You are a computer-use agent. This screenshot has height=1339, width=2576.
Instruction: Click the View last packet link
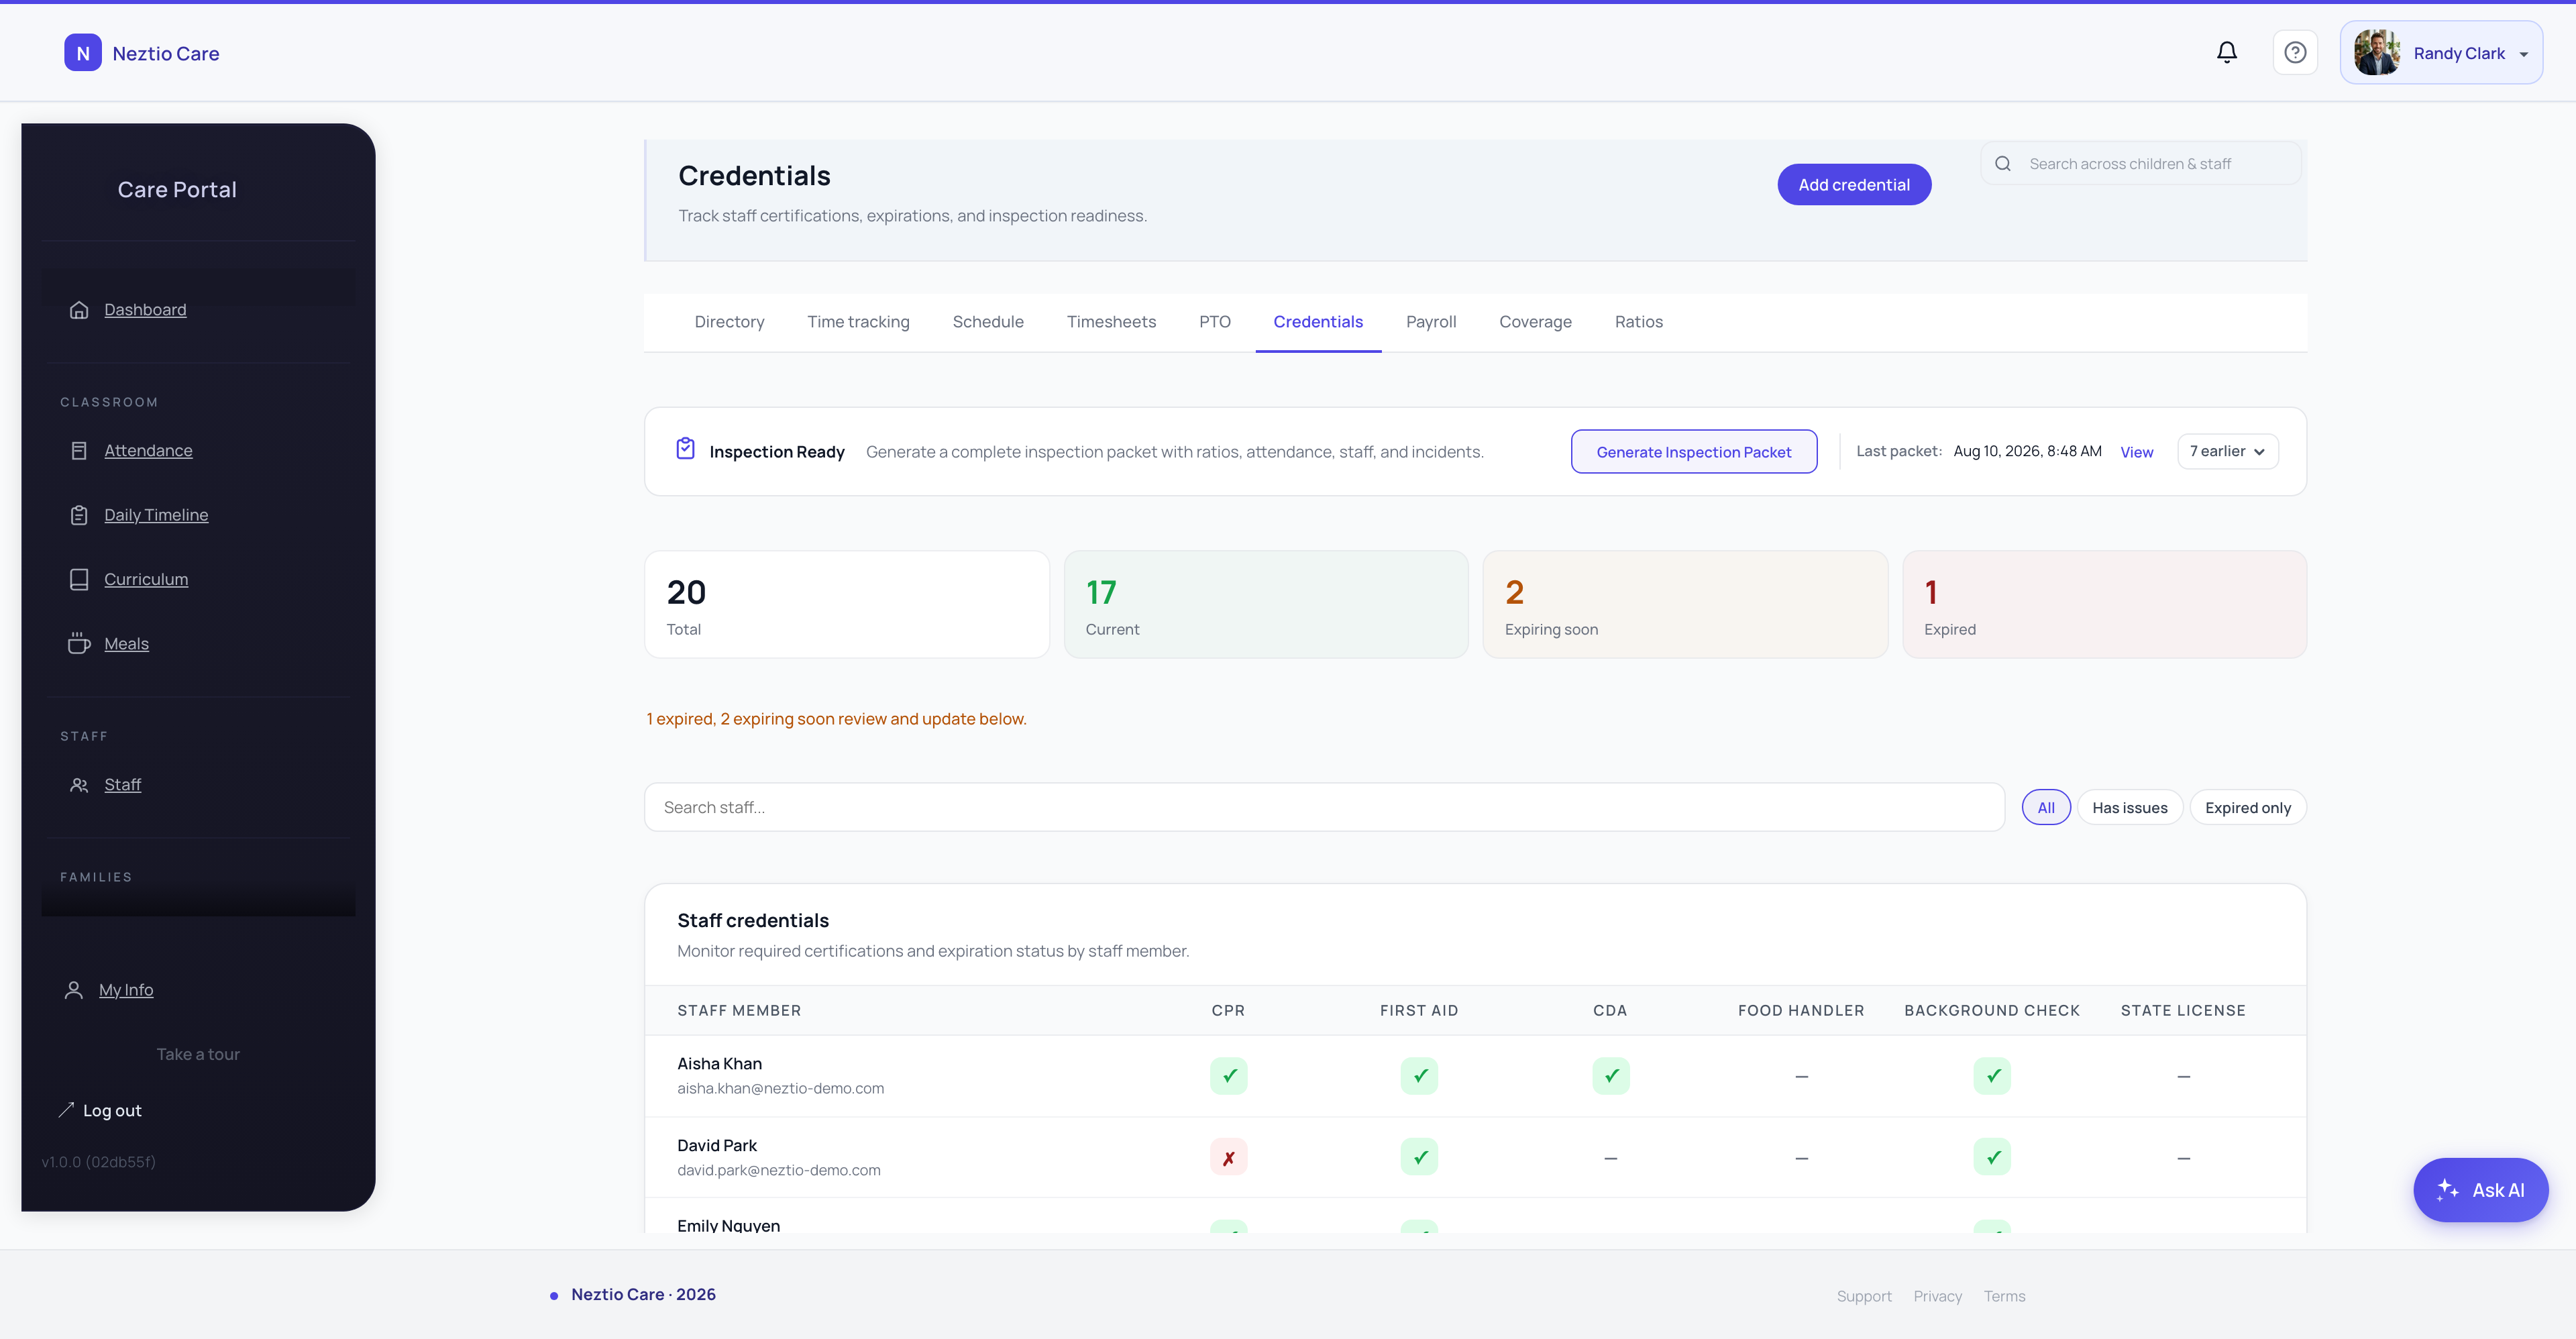point(2136,452)
